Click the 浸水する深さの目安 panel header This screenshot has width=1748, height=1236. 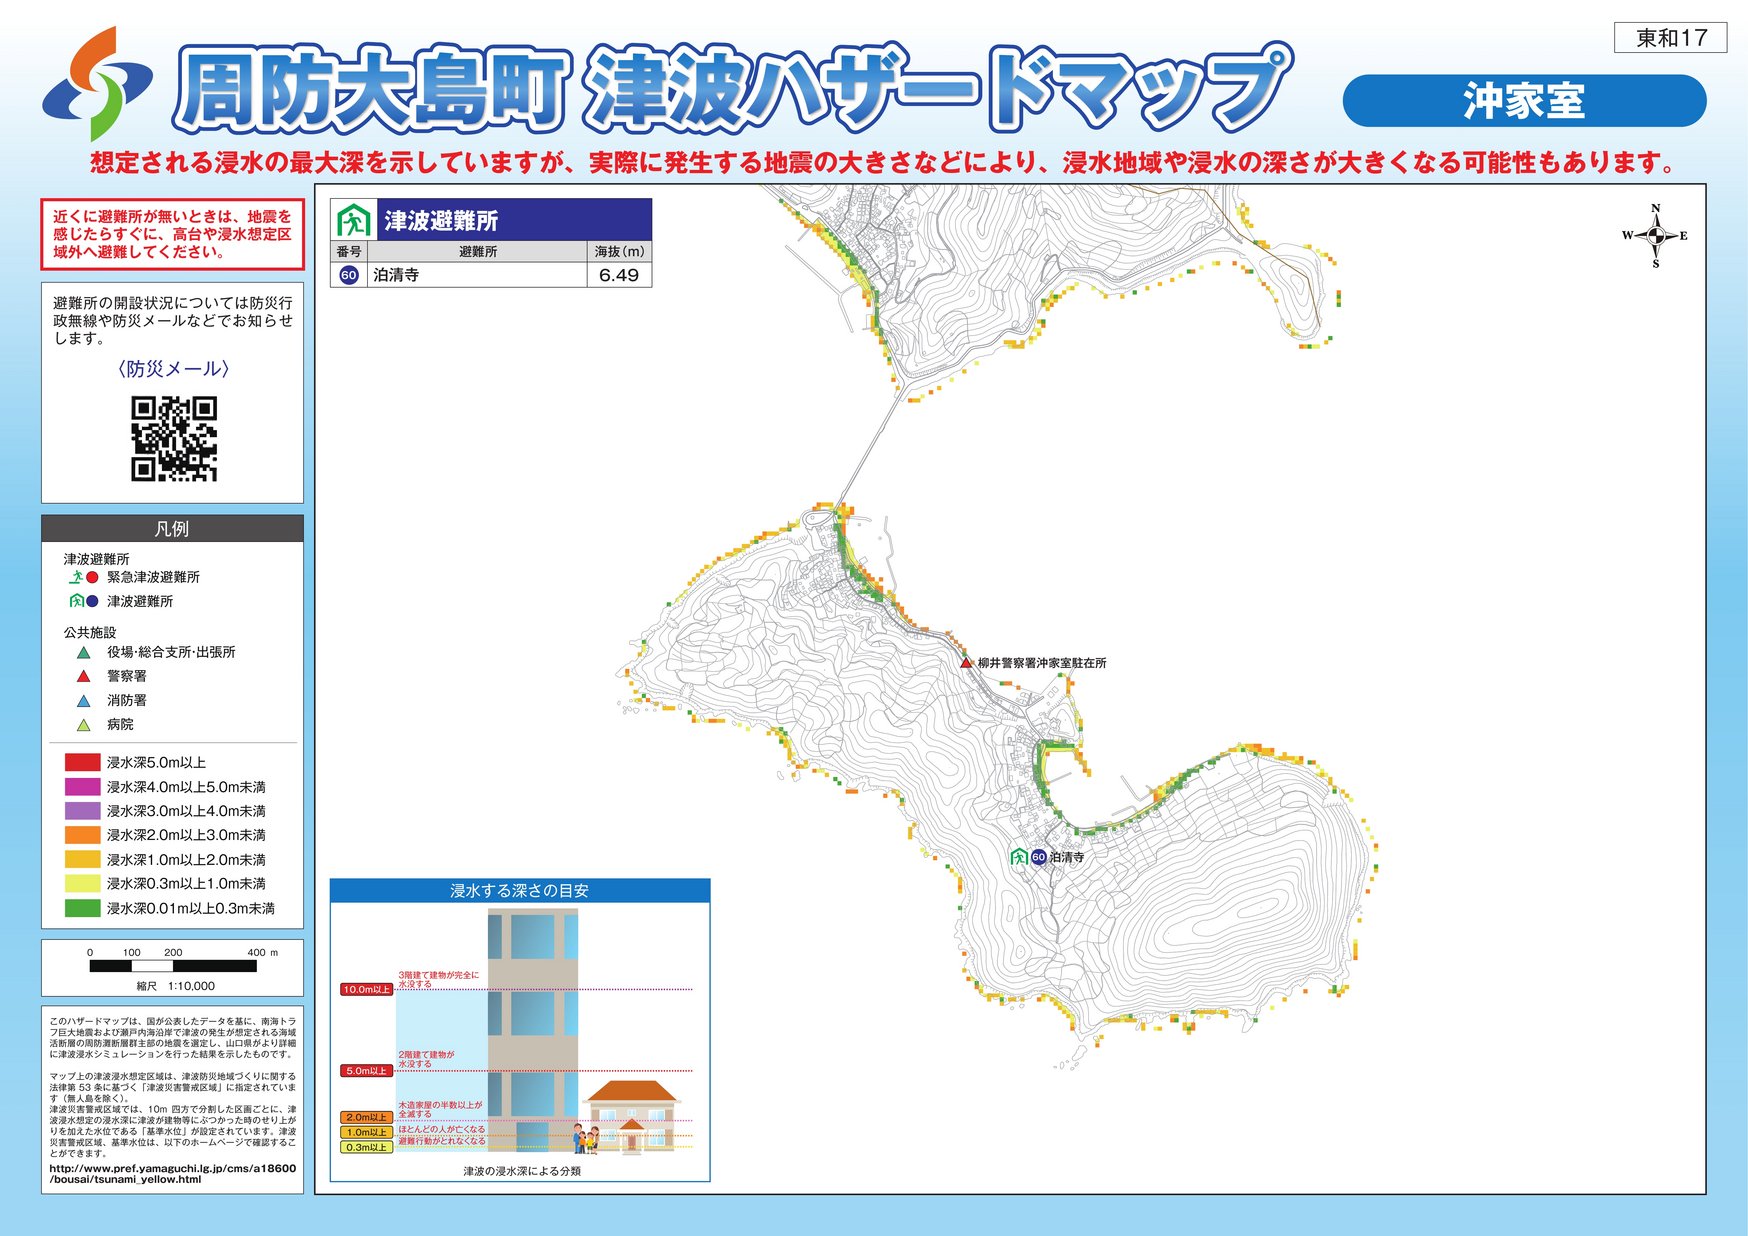pos(520,890)
